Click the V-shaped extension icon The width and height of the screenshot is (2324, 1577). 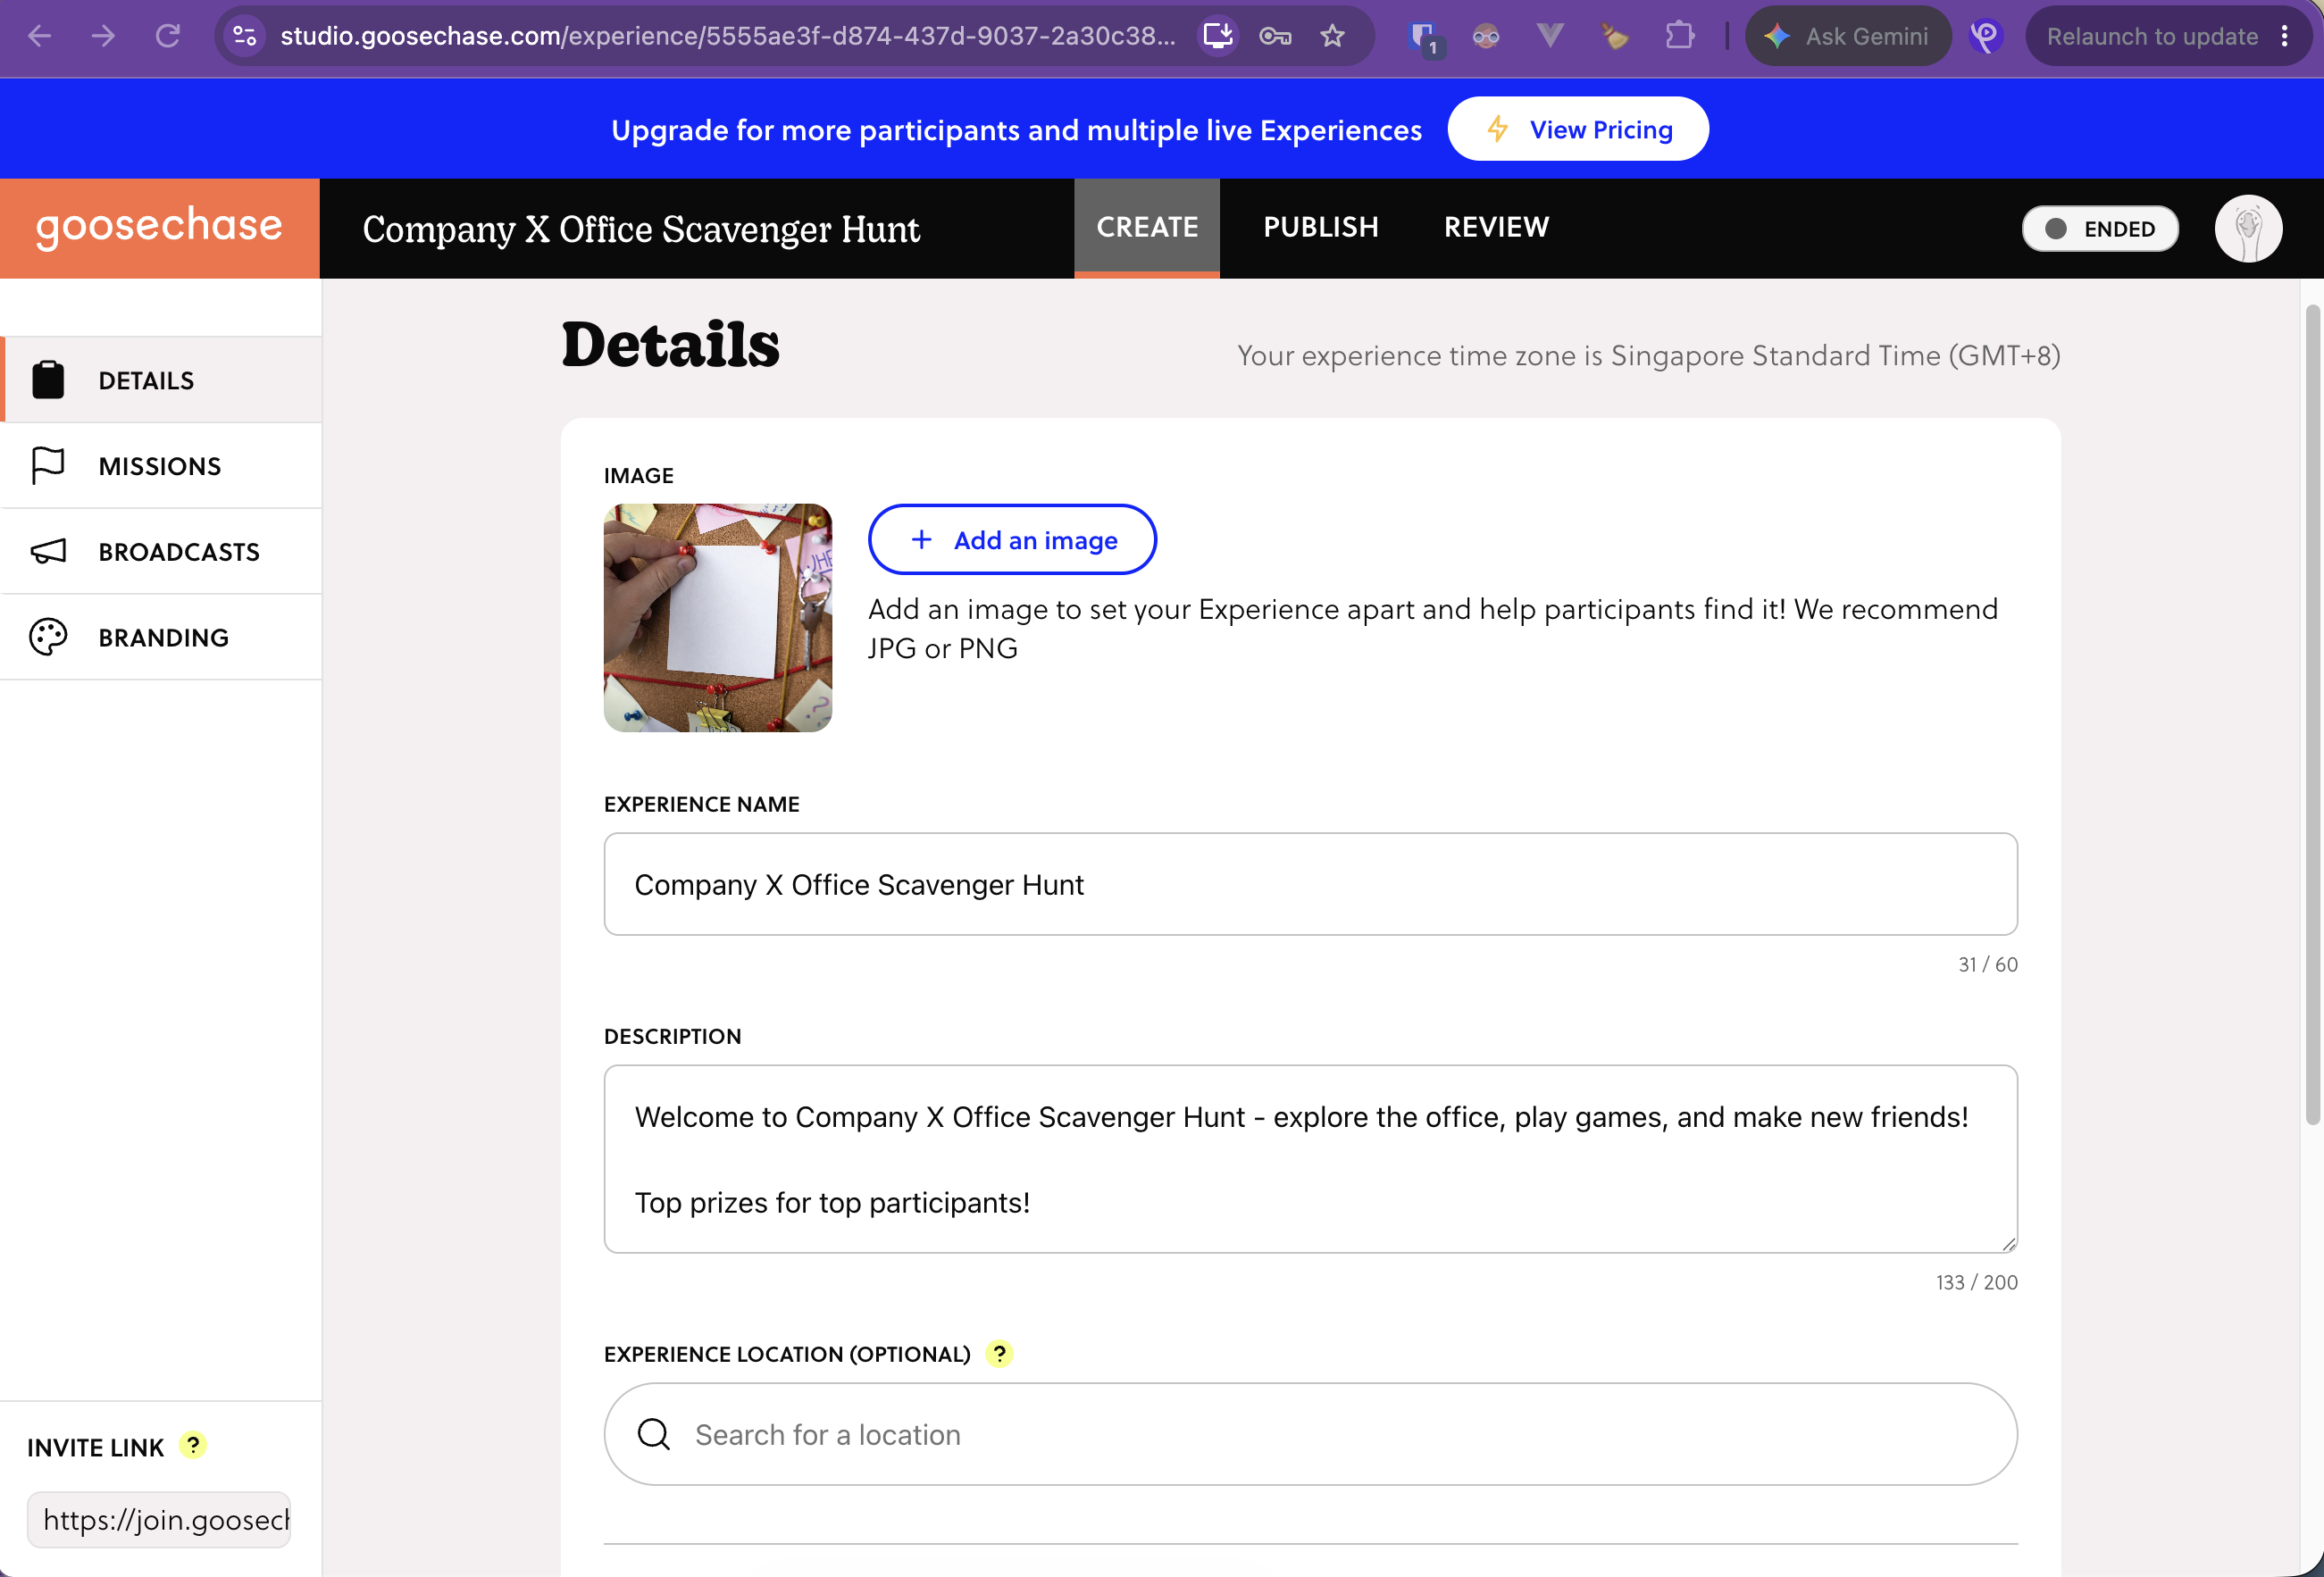[1550, 36]
